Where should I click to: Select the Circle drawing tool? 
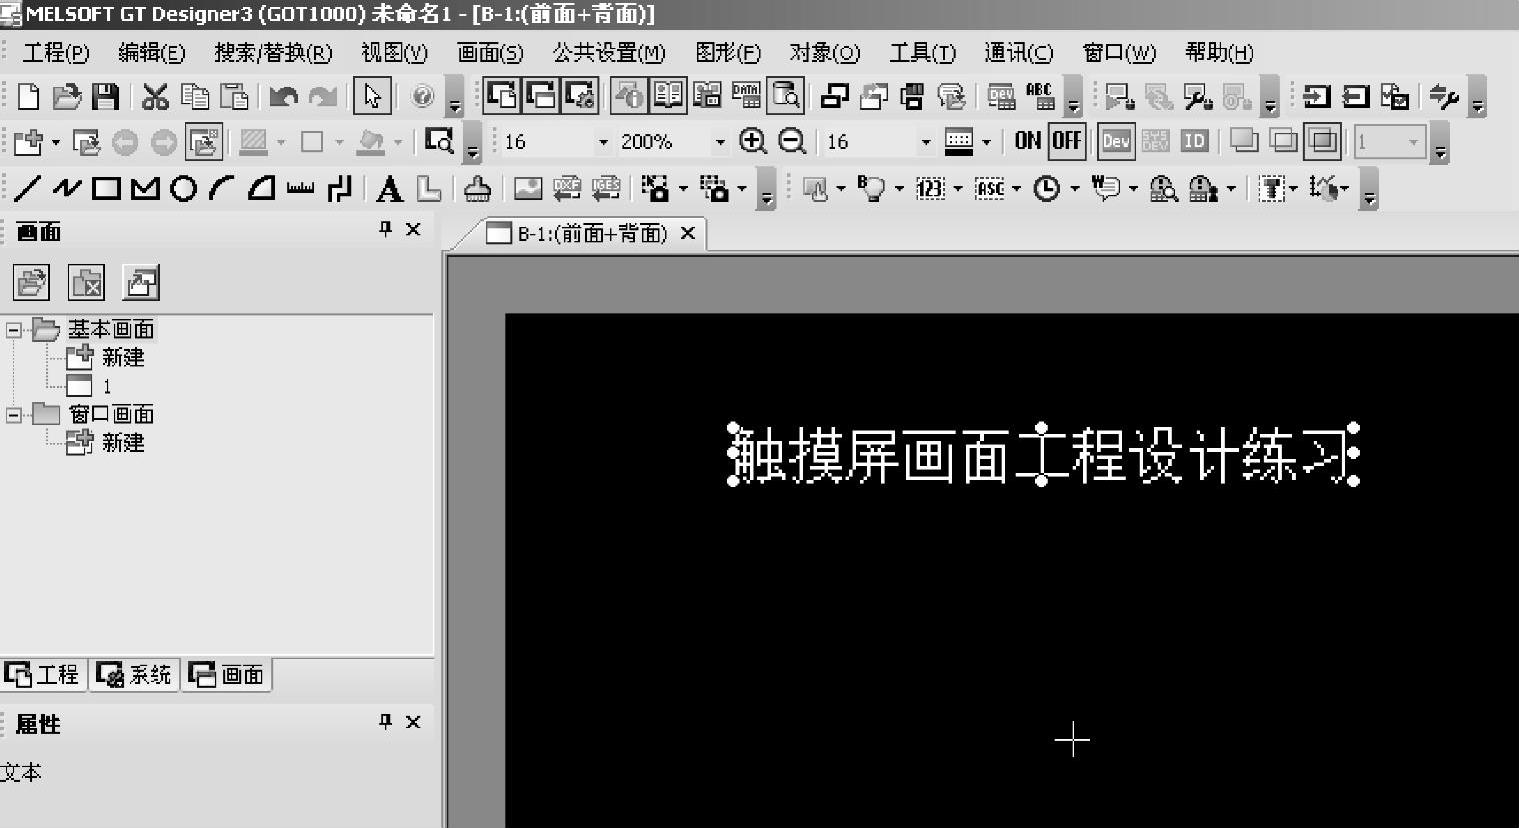click(183, 188)
